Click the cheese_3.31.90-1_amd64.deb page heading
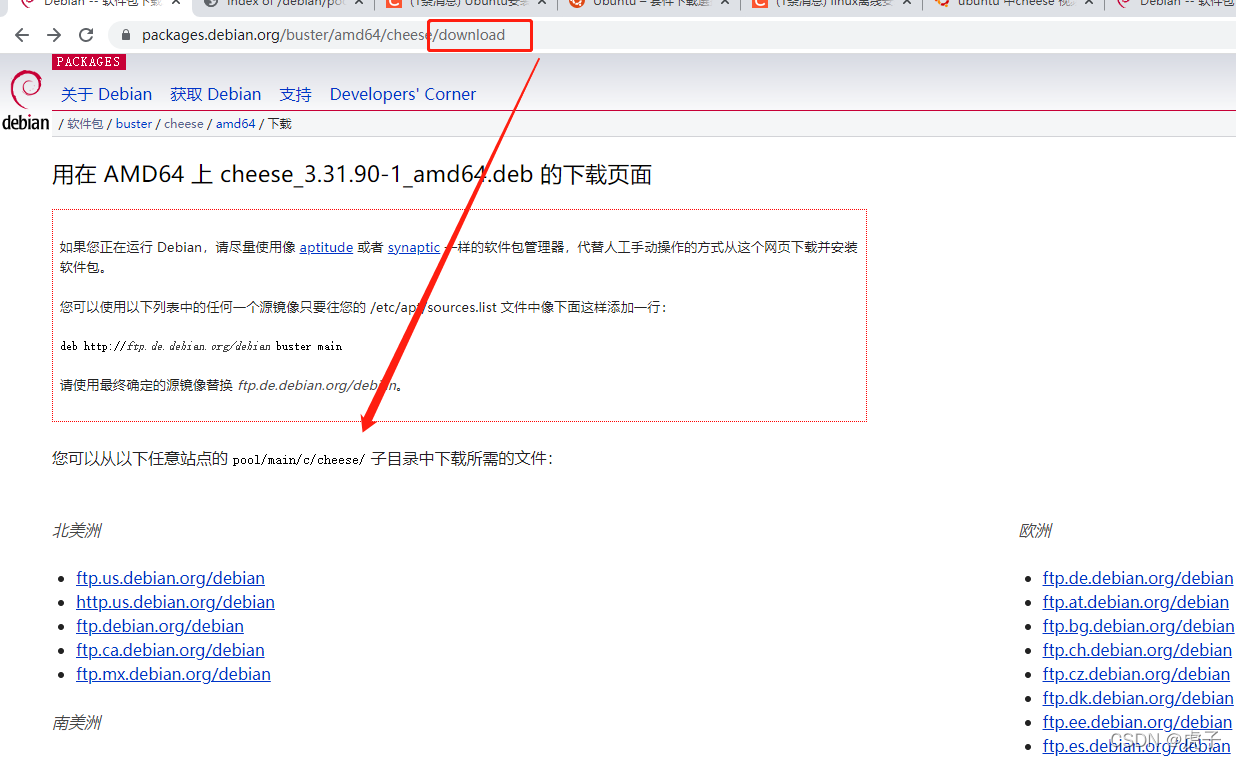 [352, 175]
